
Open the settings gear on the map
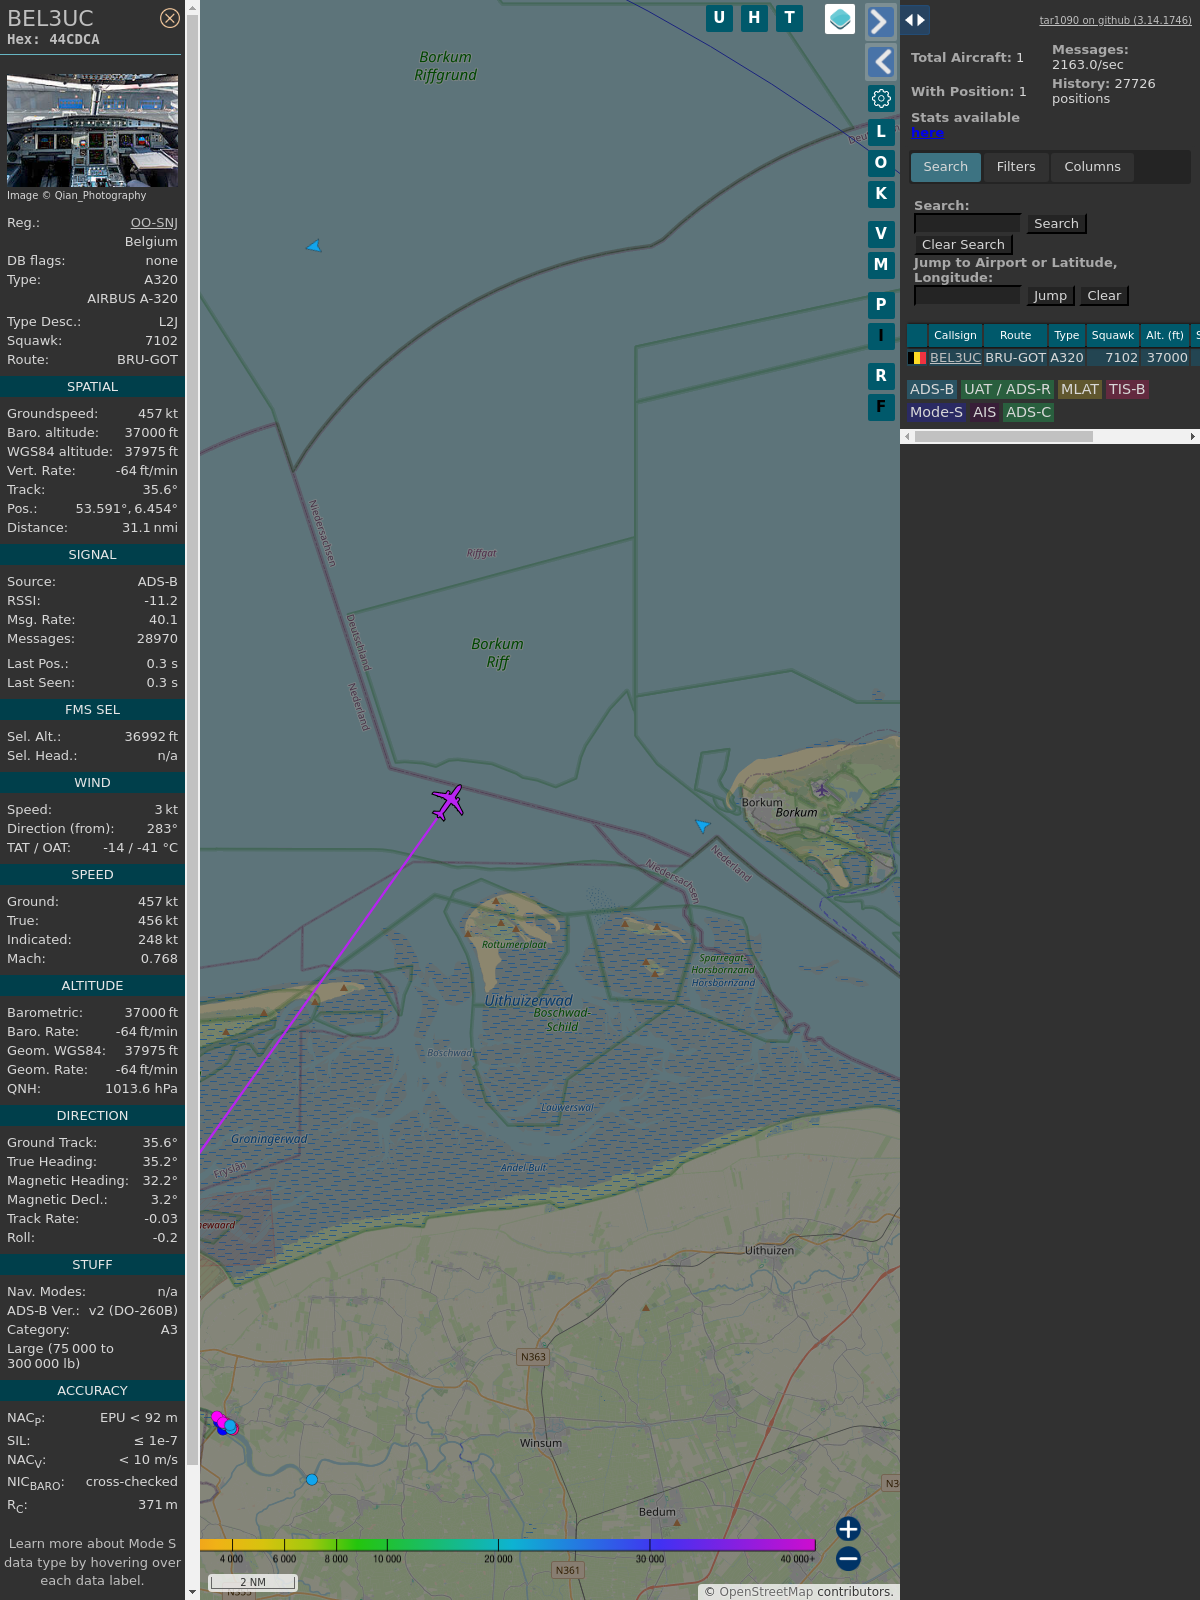click(x=881, y=98)
